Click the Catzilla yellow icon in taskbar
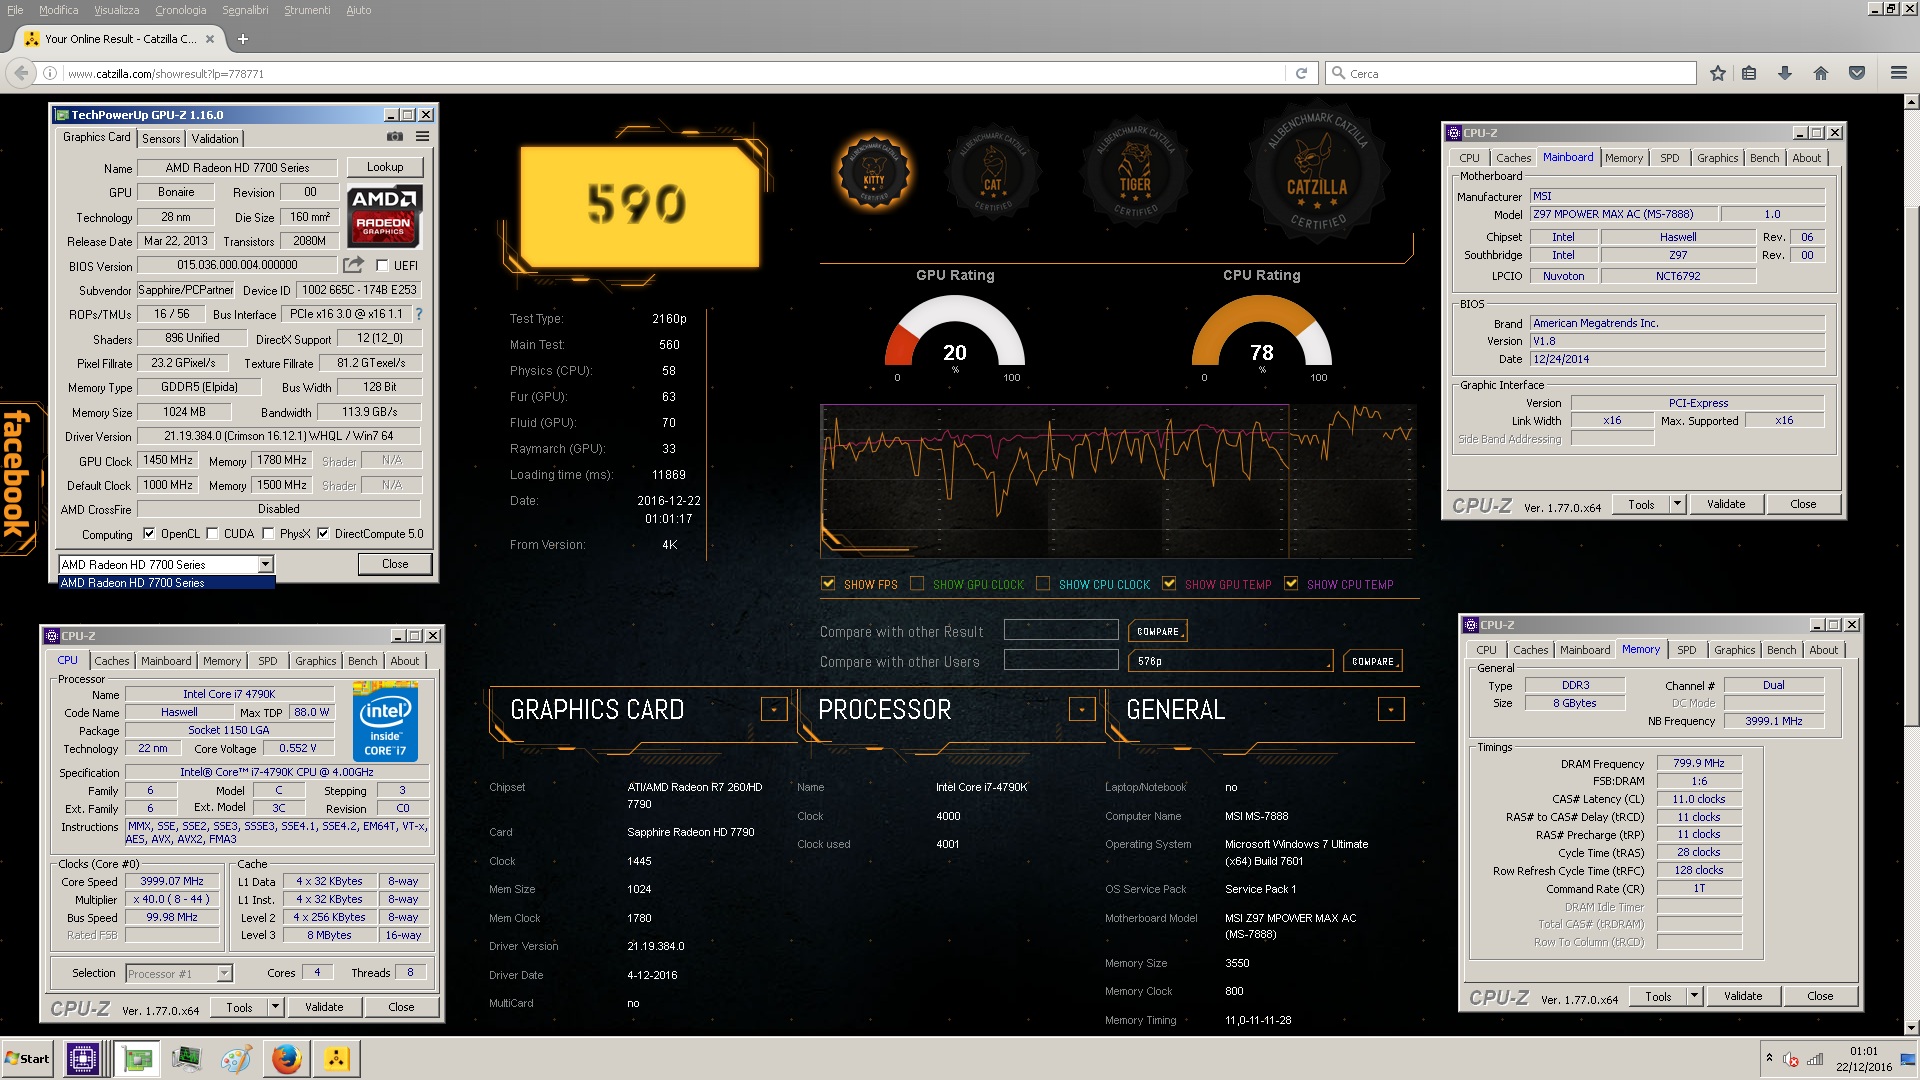This screenshot has height=1080, width=1920. point(337,1058)
